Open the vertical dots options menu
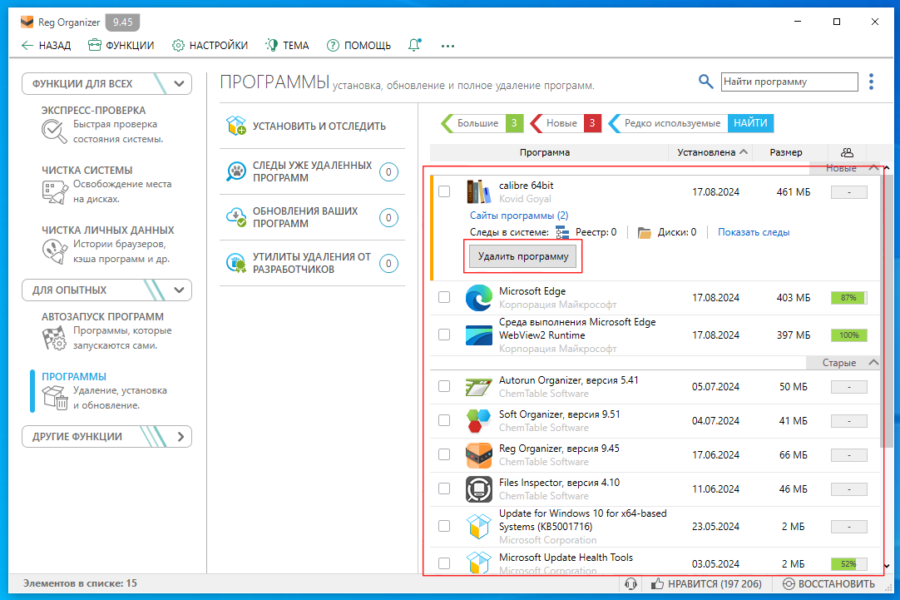This screenshot has width=900, height=600. [871, 82]
